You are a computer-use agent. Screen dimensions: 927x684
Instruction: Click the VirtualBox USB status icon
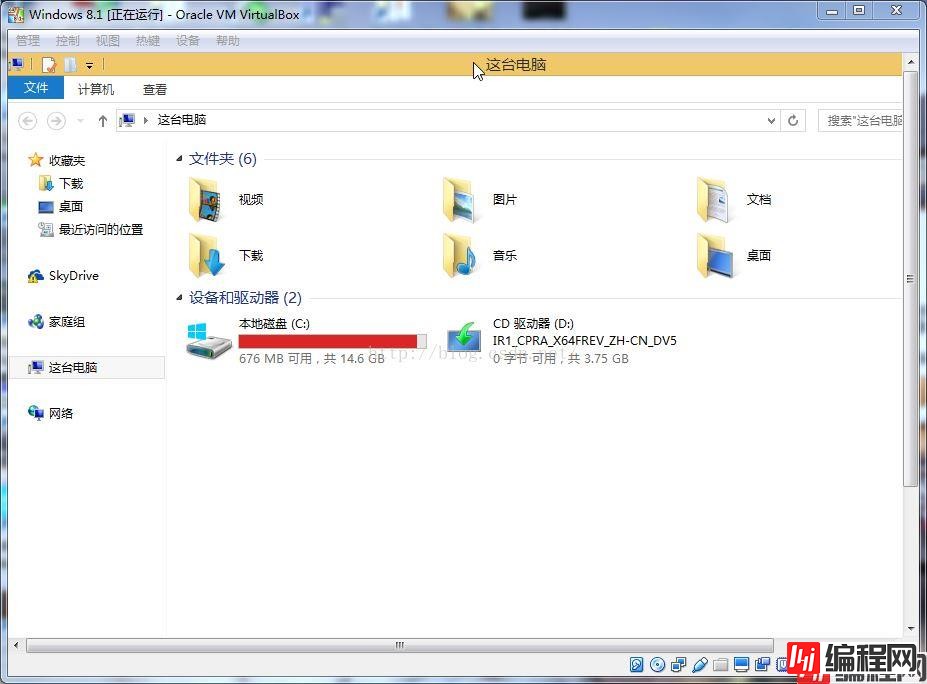(x=700, y=665)
